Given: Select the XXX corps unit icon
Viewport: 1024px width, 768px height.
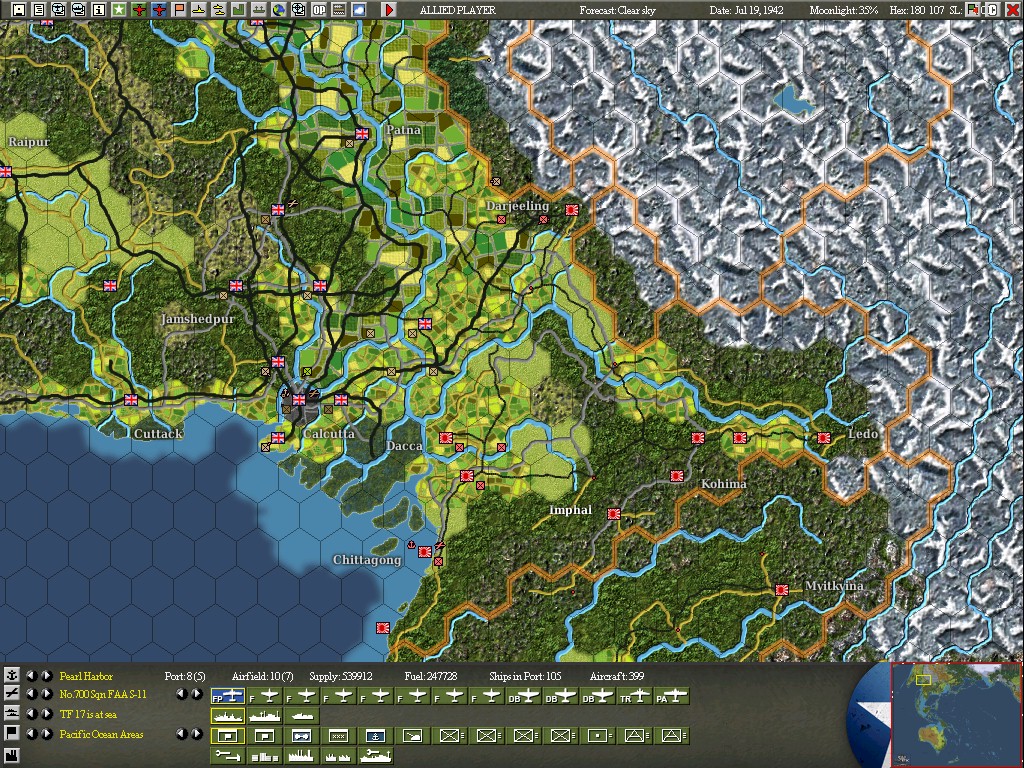Looking at the screenshot, I should point(339,736).
